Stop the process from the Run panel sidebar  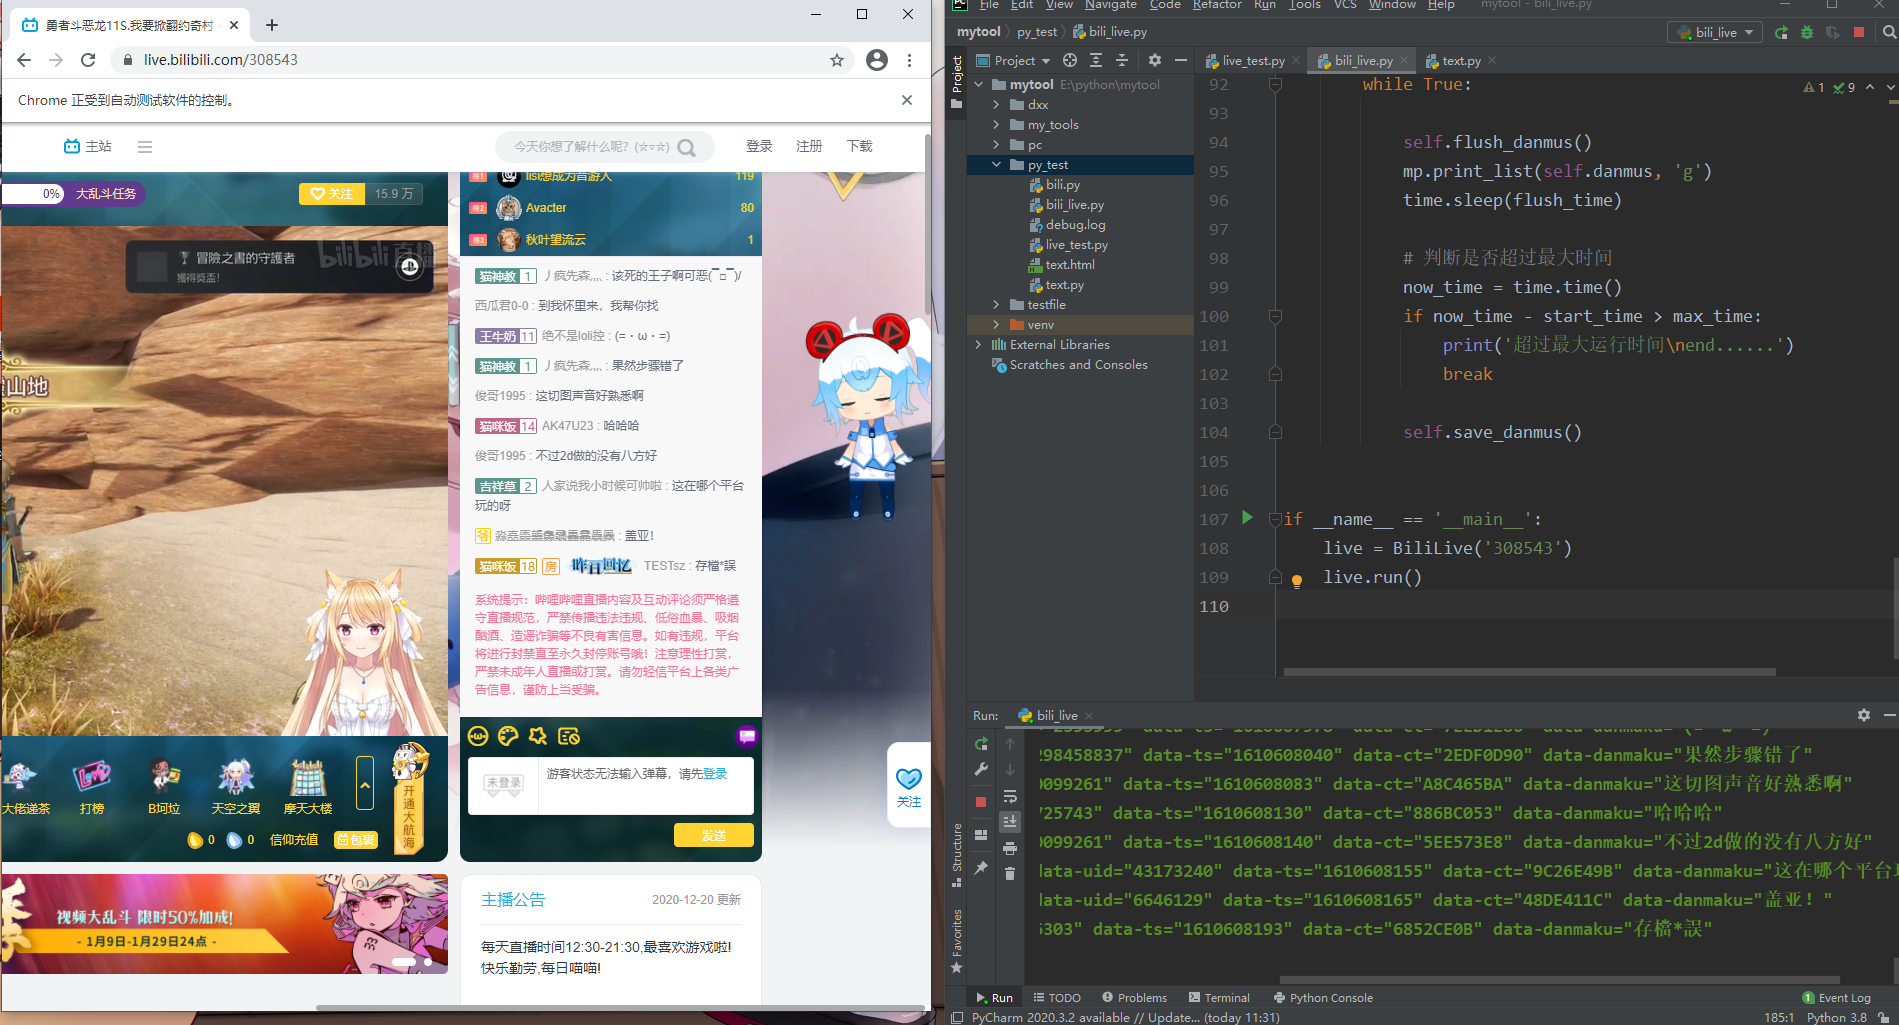click(x=981, y=802)
